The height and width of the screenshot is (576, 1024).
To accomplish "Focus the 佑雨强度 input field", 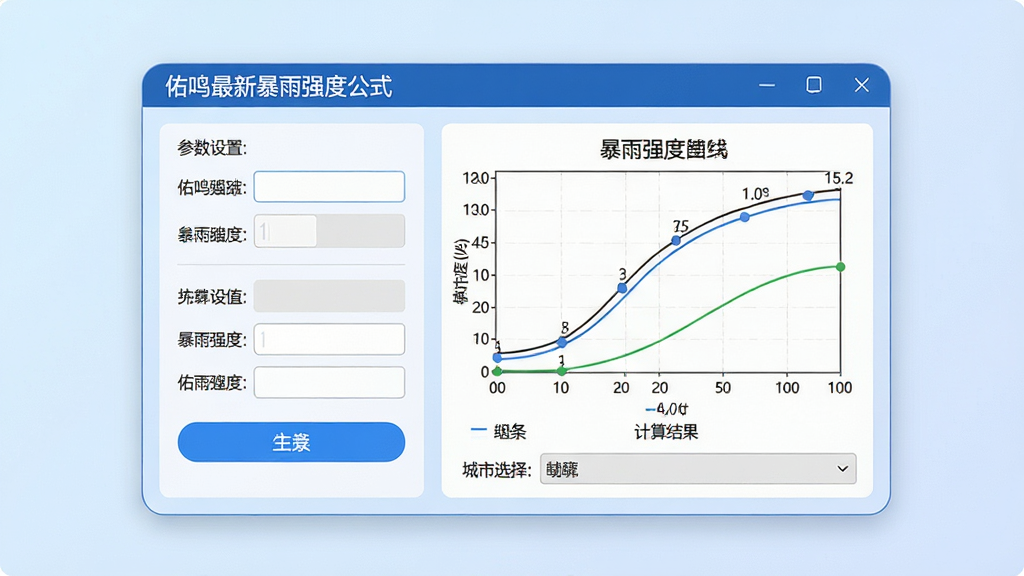I will point(329,383).
